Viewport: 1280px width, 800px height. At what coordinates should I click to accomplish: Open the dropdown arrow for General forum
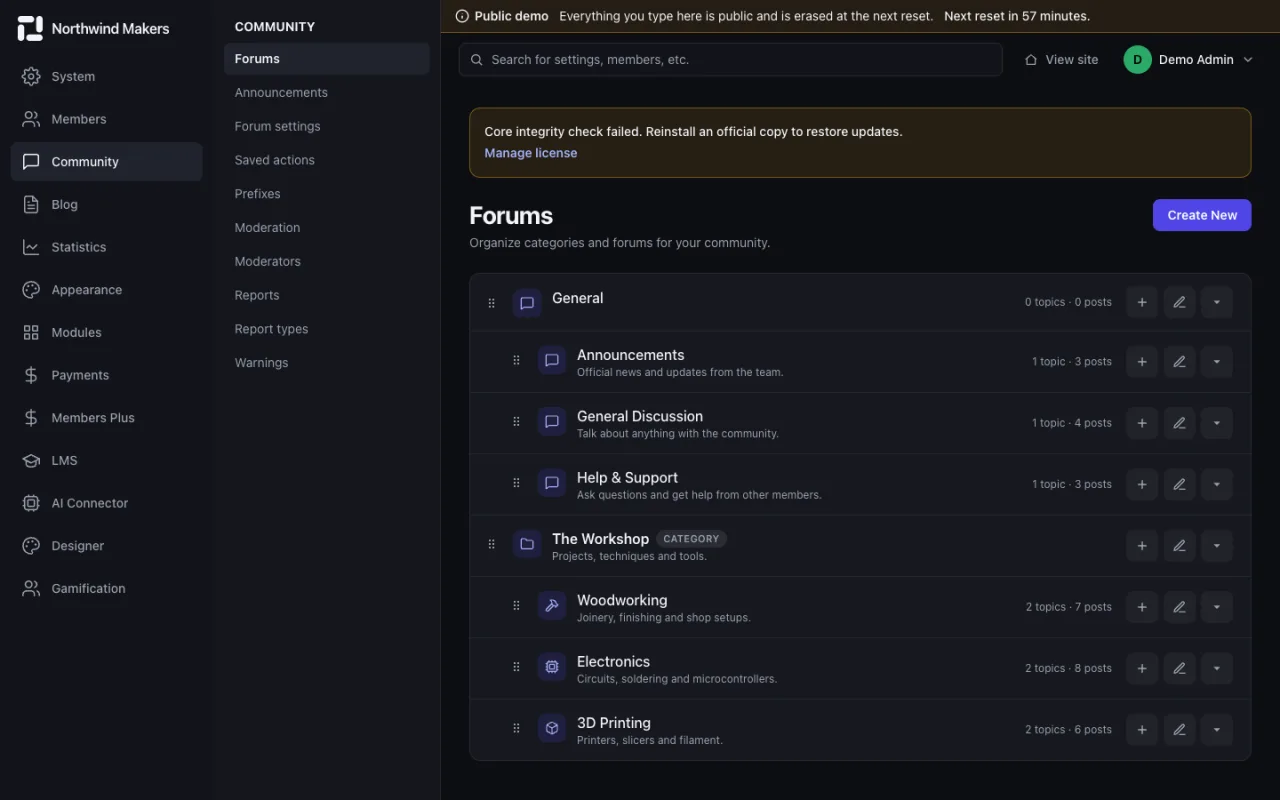tap(1217, 302)
